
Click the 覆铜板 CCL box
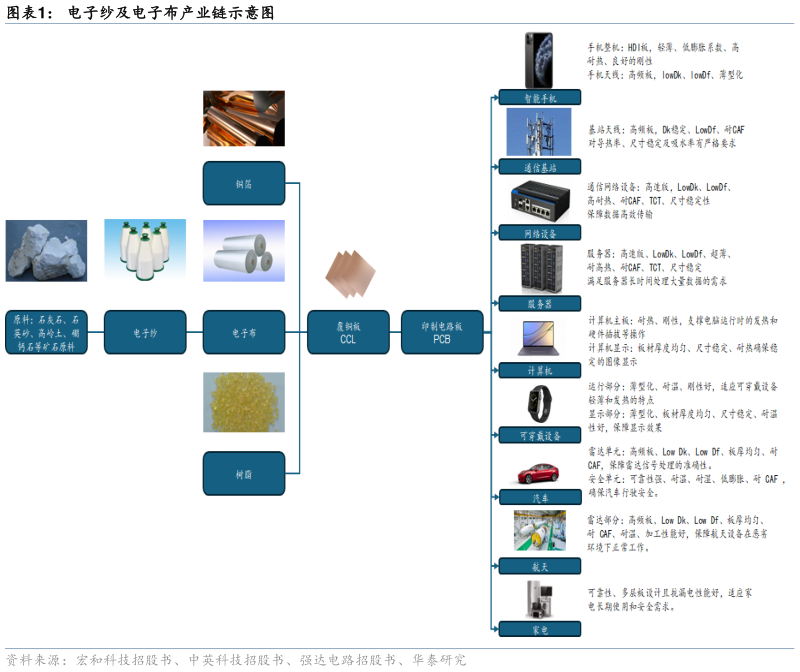(x=348, y=333)
